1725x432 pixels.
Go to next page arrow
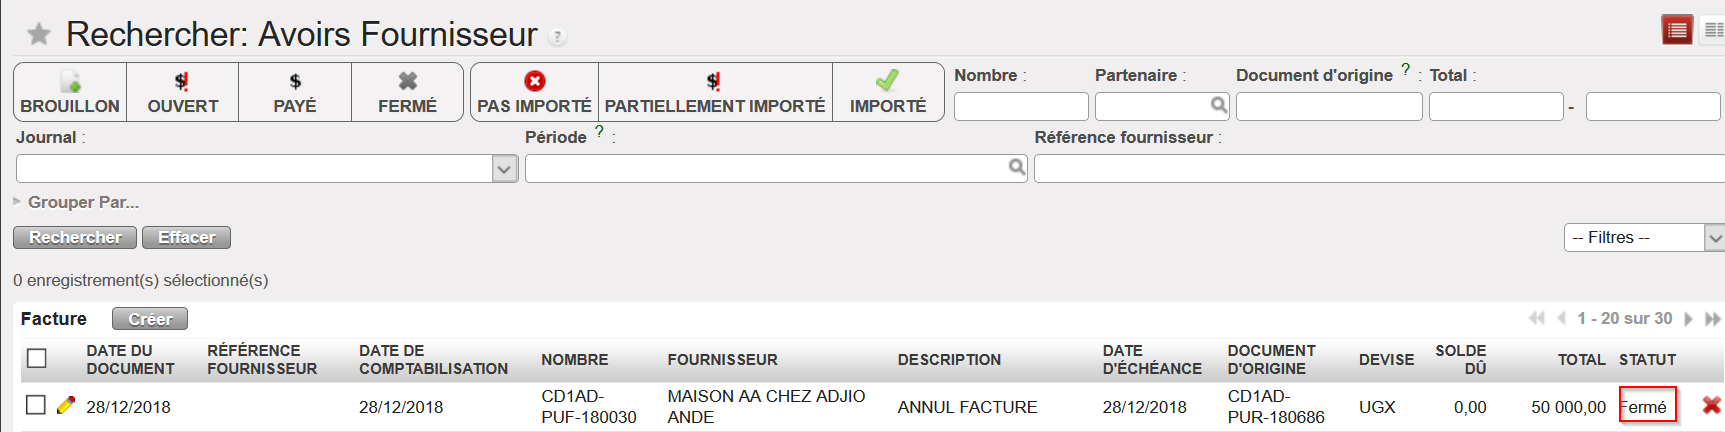(x=1689, y=319)
